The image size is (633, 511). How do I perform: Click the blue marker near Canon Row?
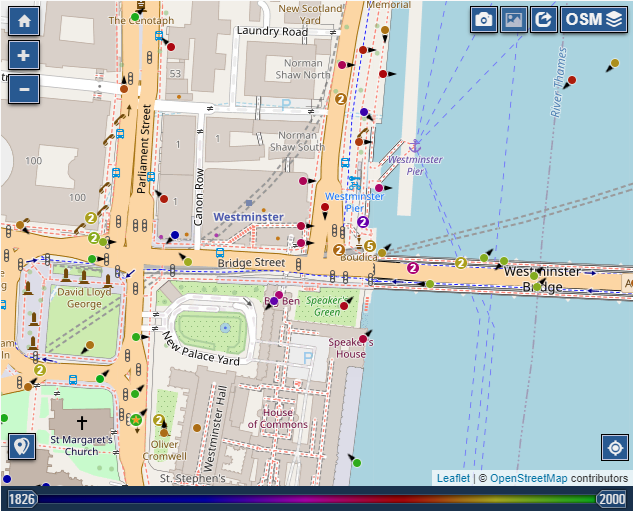coord(175,235)
